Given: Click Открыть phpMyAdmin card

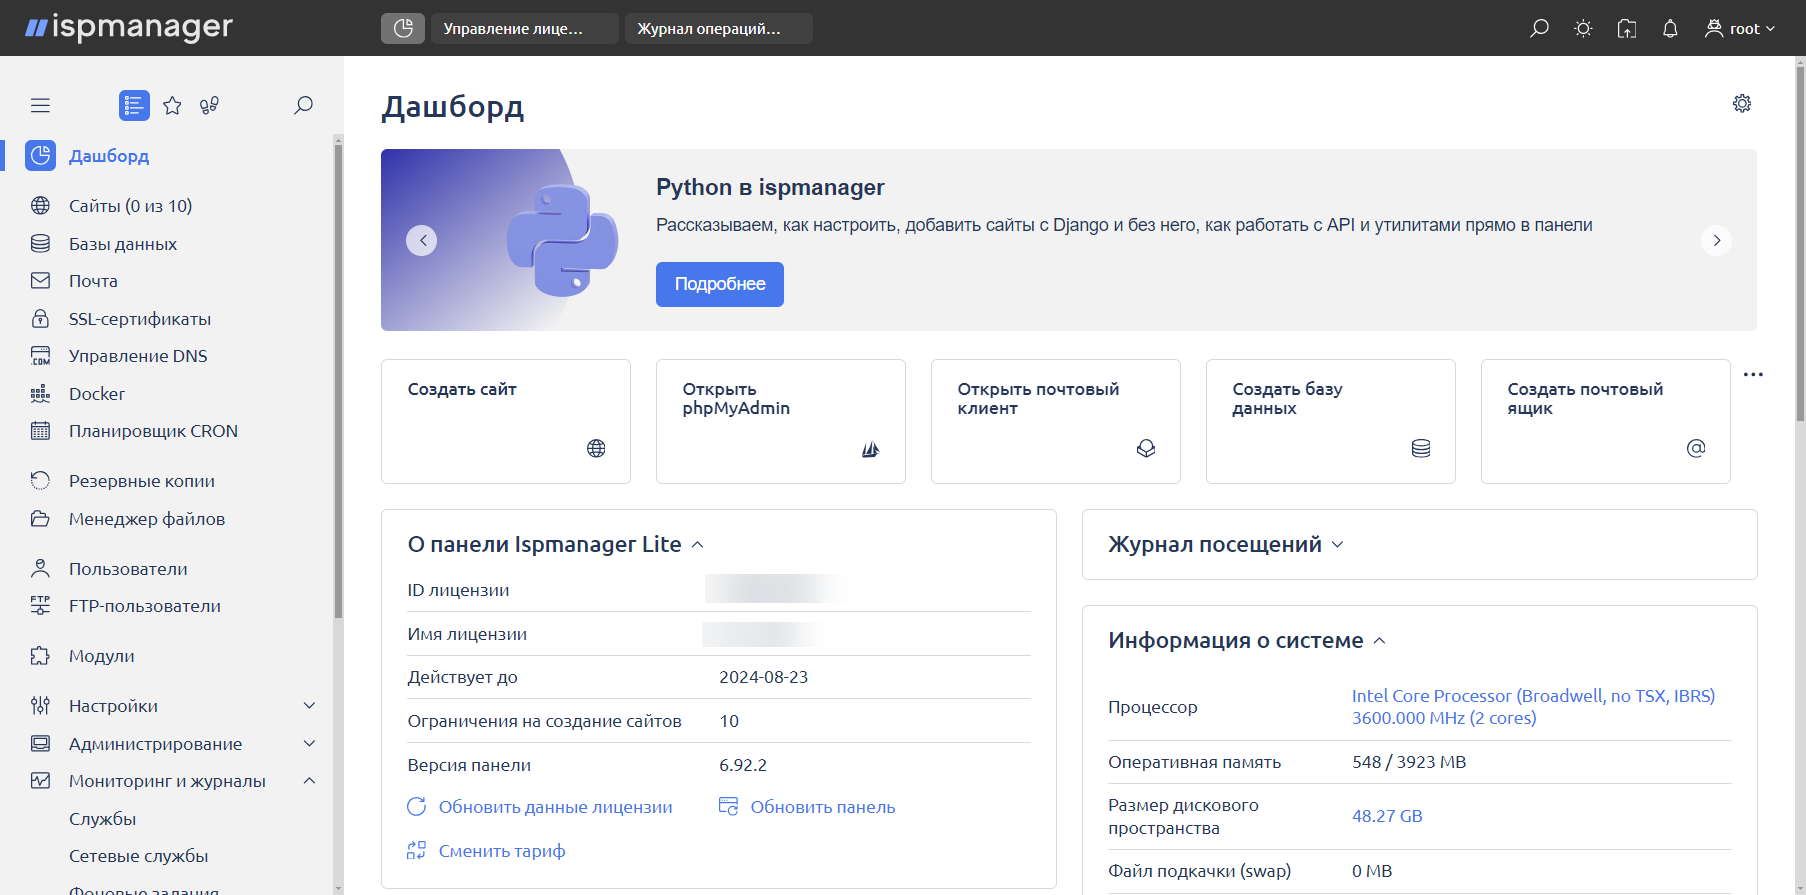Looking at the screenshot, I should point(781,421).
